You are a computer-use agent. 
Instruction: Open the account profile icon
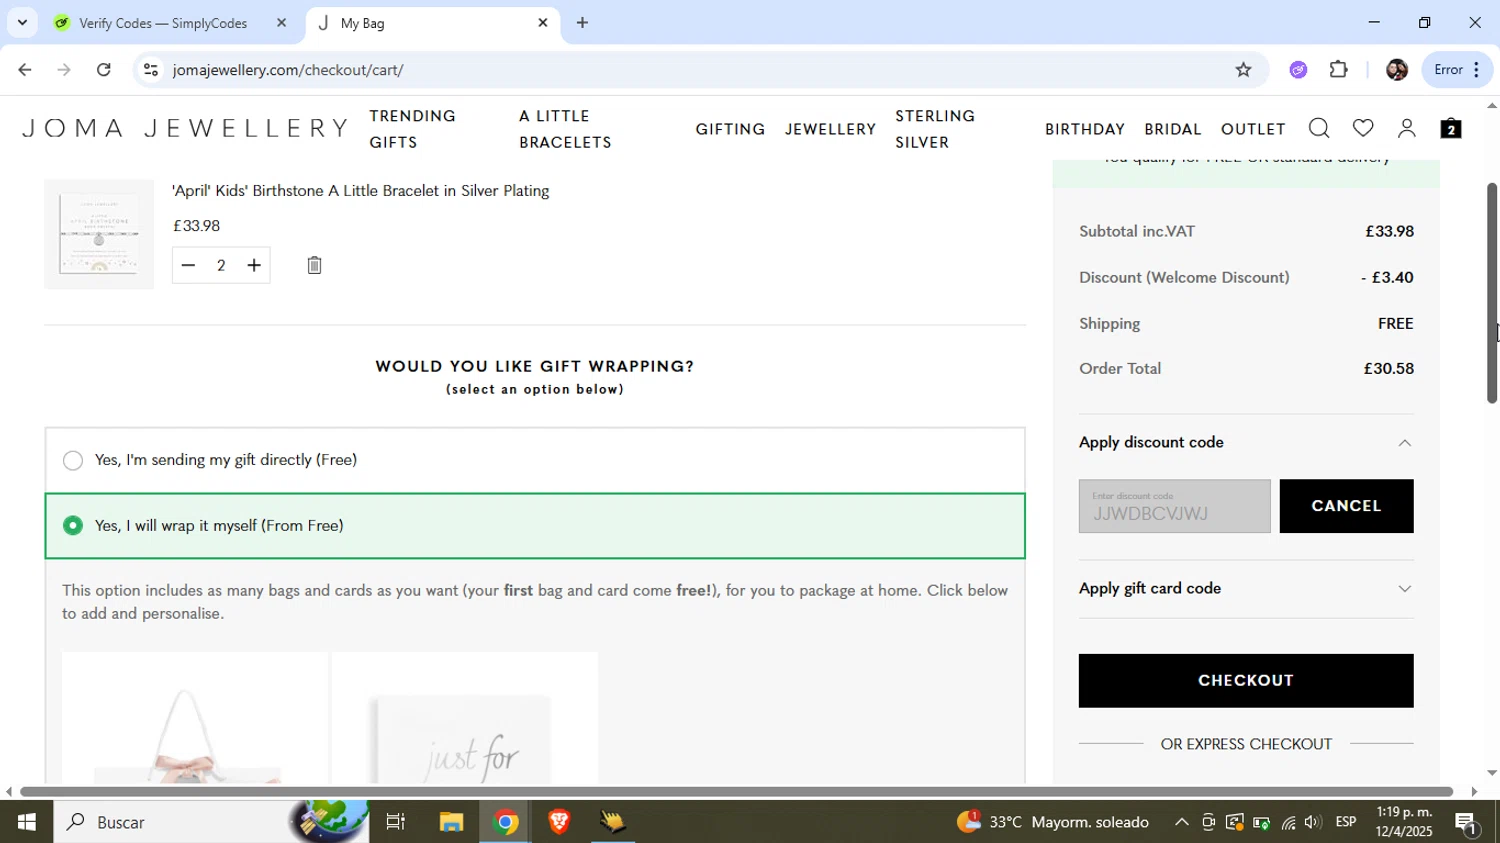[1407, 128]
